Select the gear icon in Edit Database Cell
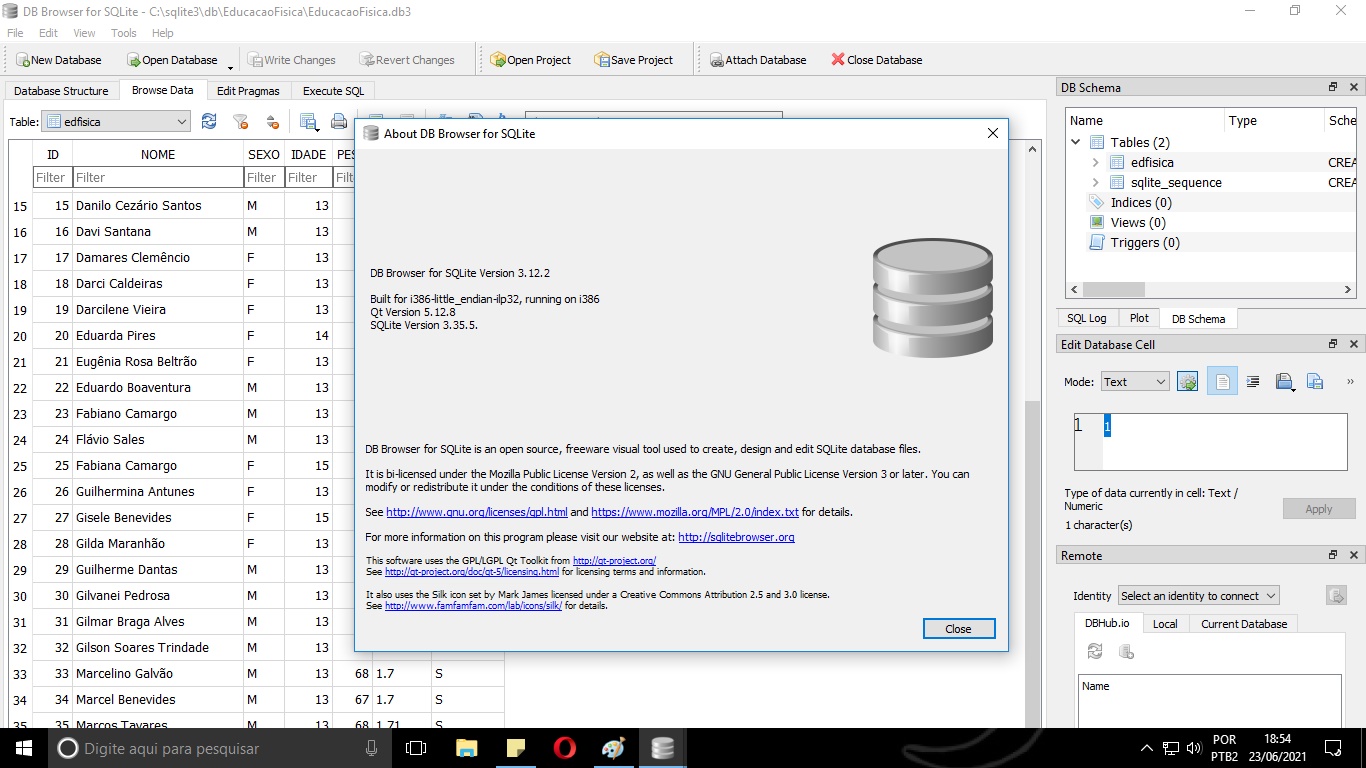Viewport: 1366px width, 768px height. pos(1187,381)
